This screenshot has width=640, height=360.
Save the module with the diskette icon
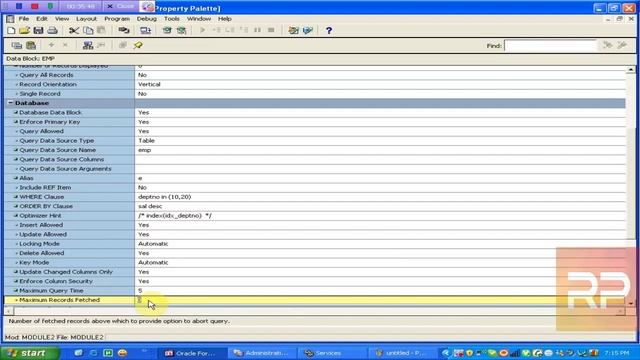[x=38, y=31]
